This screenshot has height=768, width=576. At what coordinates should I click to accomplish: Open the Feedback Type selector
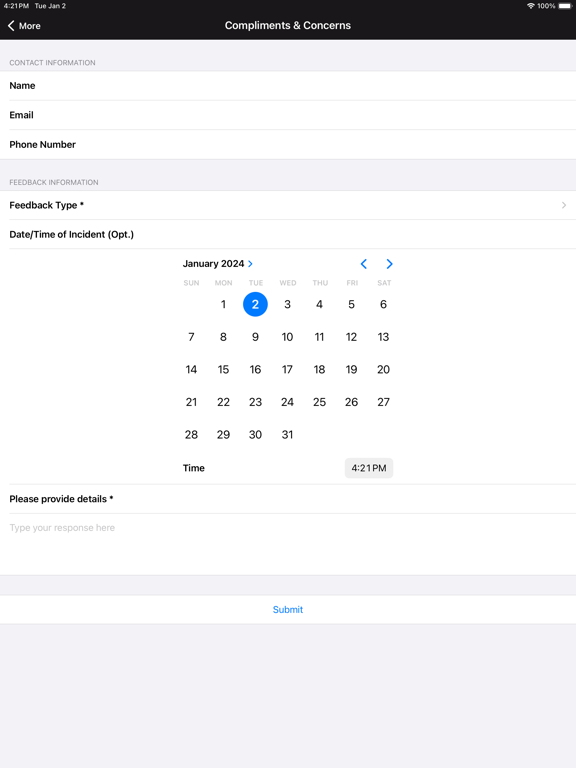pos(288,205)
